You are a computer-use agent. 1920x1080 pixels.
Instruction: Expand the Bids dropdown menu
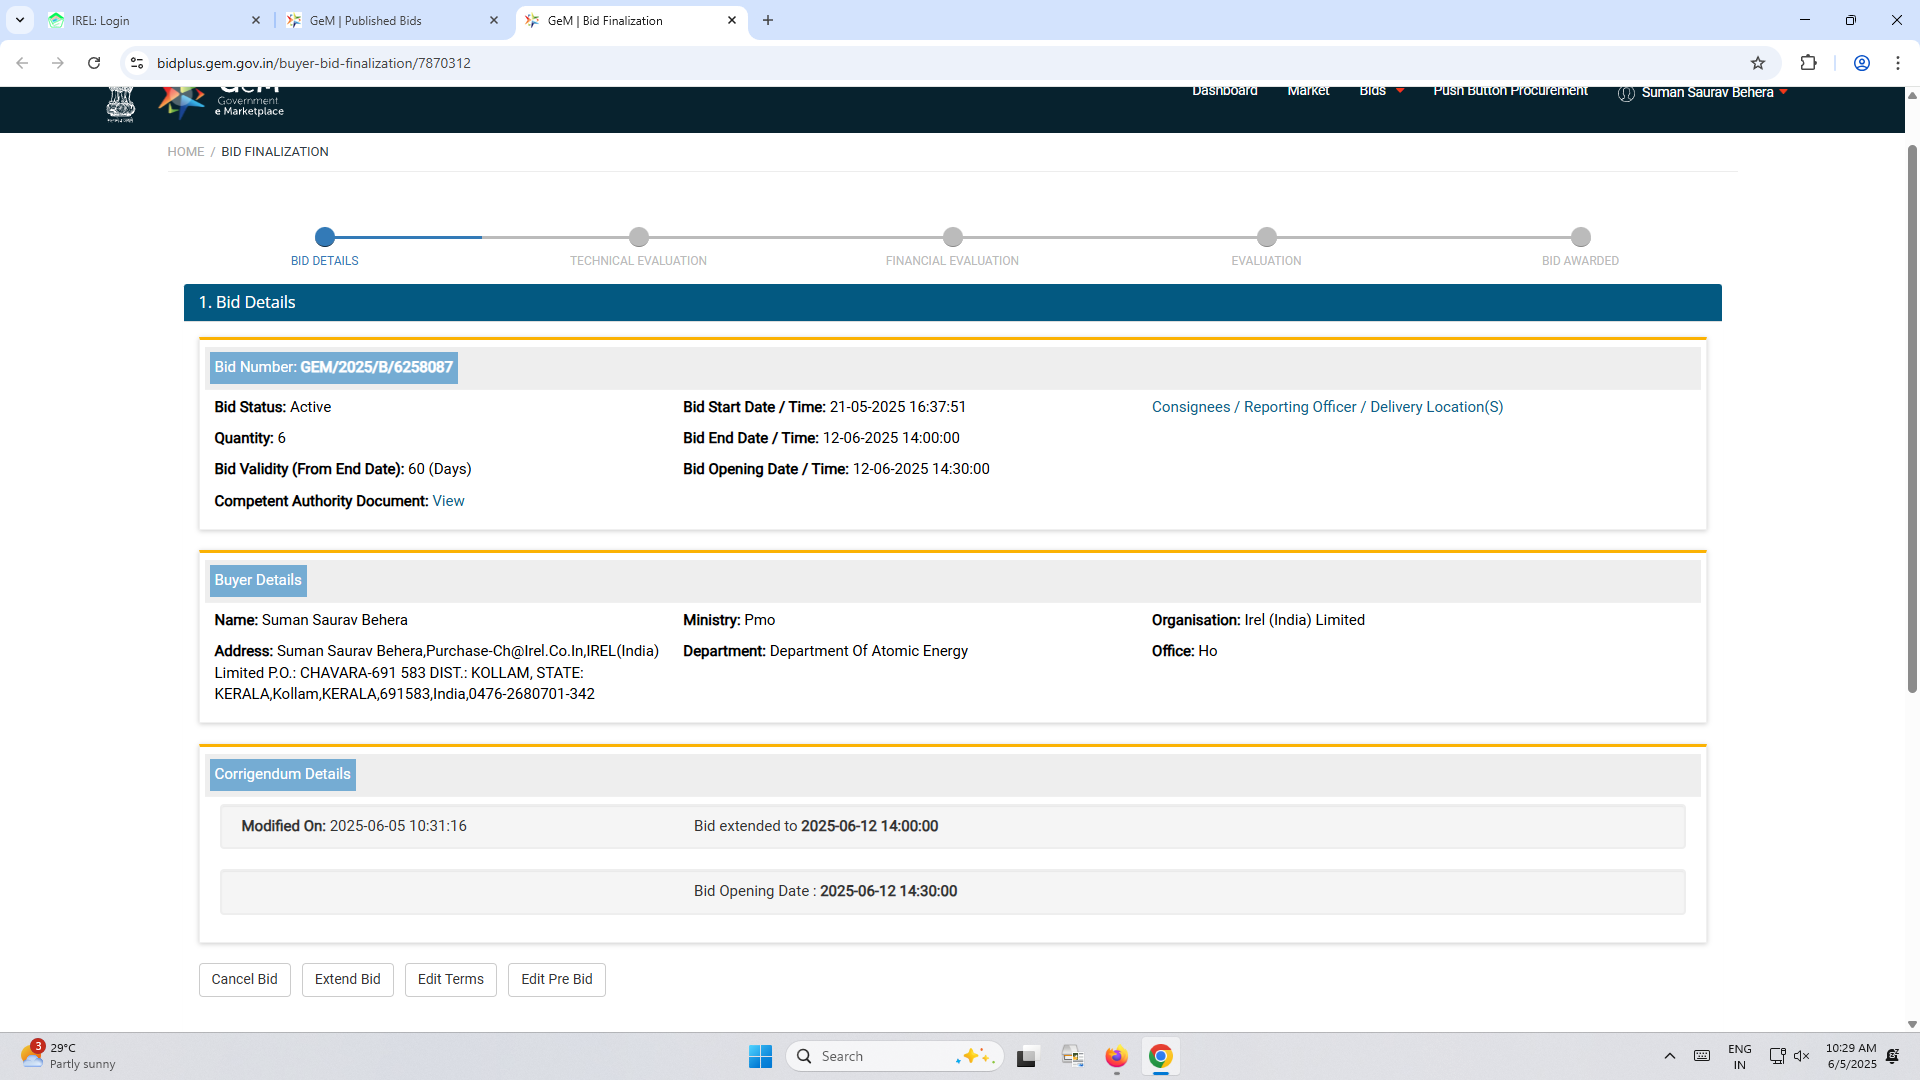click(1381, 91)
